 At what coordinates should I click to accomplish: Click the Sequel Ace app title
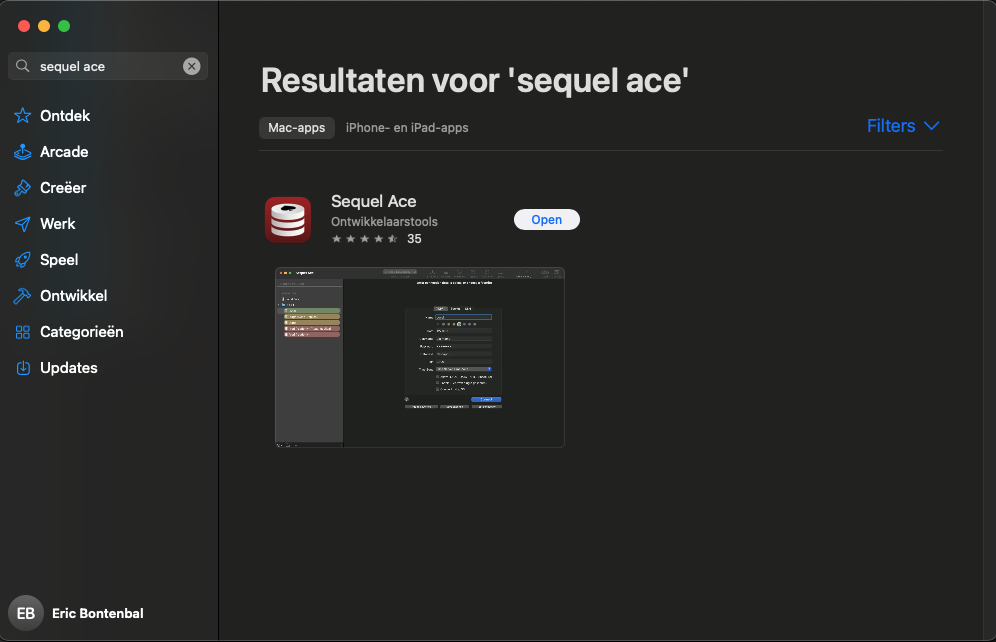[x=374, y=201]
